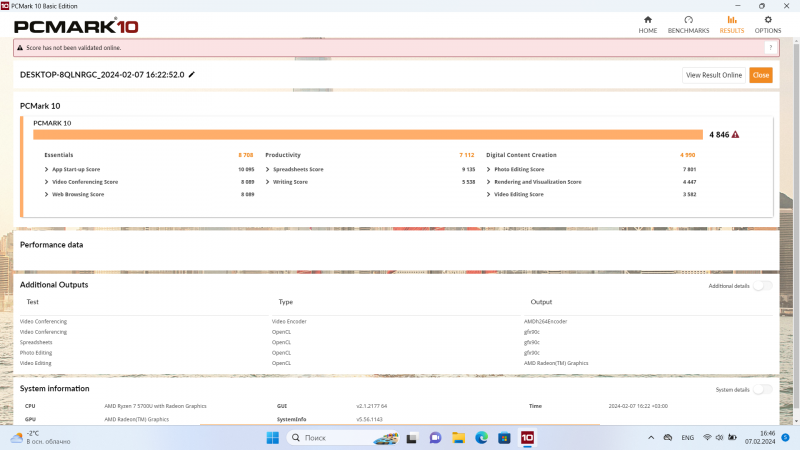800x450 pixels.
Task: Open the Chat app on the taskbar
Action: [435, 438]
